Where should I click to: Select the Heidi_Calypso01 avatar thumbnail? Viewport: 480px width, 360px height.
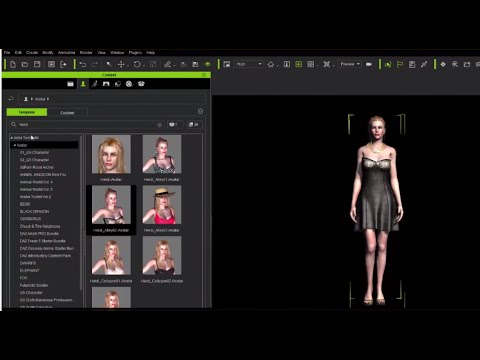(111, 256)
